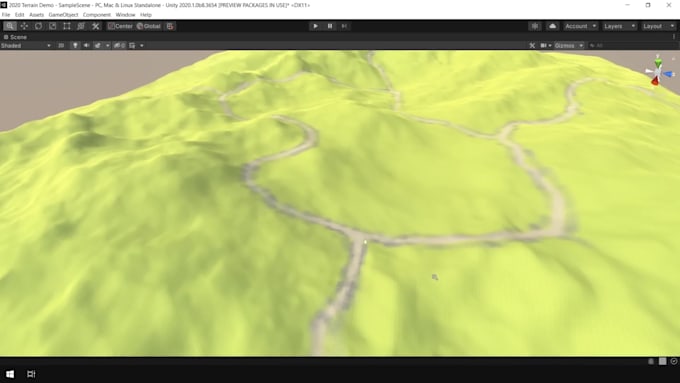
Task: Open Windows Task View
Action: click(31, 374)
